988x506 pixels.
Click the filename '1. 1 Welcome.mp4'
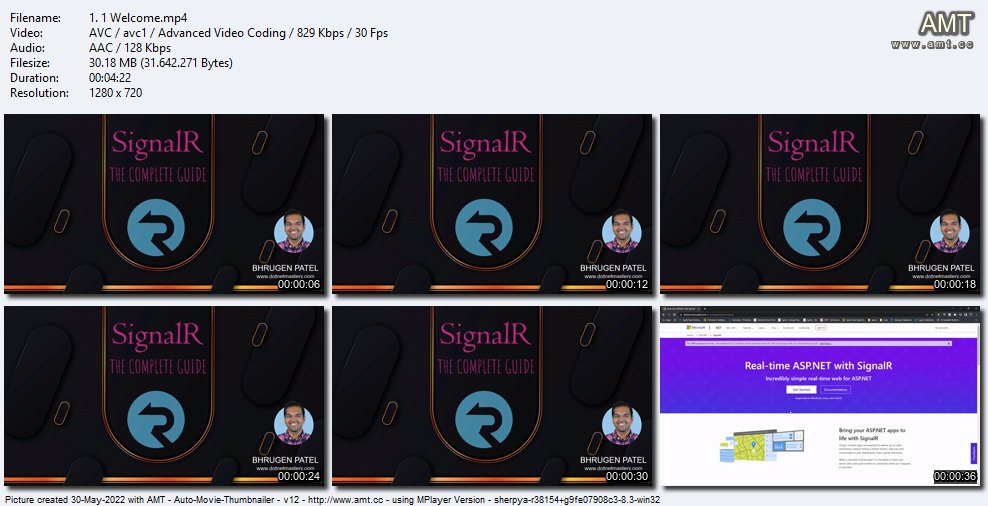point(139,18)
